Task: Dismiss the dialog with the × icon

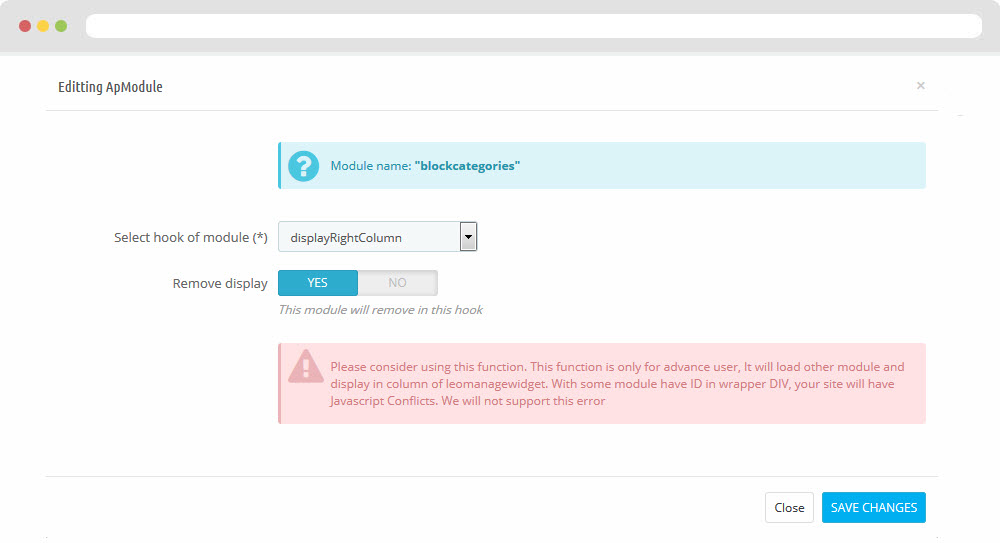Action: [920, 86]
